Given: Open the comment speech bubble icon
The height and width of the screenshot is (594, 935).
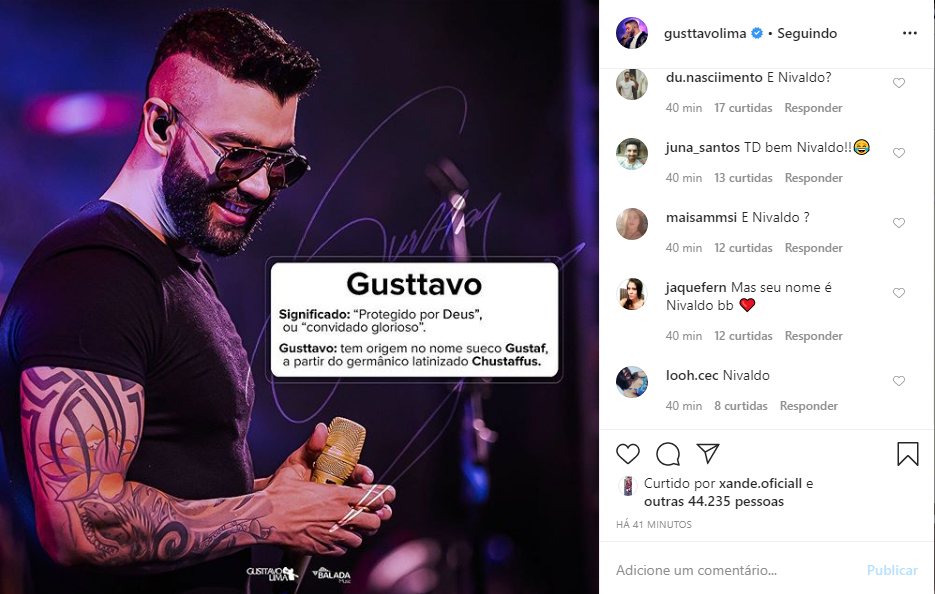Looking at the screenshot, I should [x=668, y=454].
